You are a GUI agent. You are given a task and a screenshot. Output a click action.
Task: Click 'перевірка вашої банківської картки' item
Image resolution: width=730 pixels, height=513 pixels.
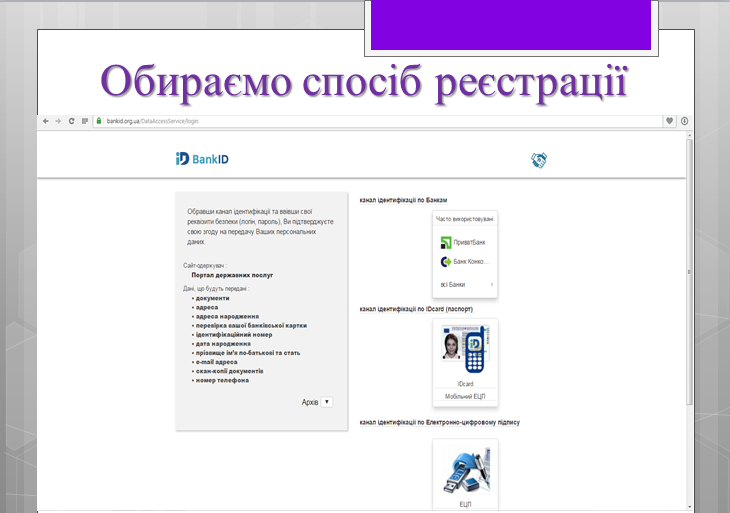click(251, 325)
